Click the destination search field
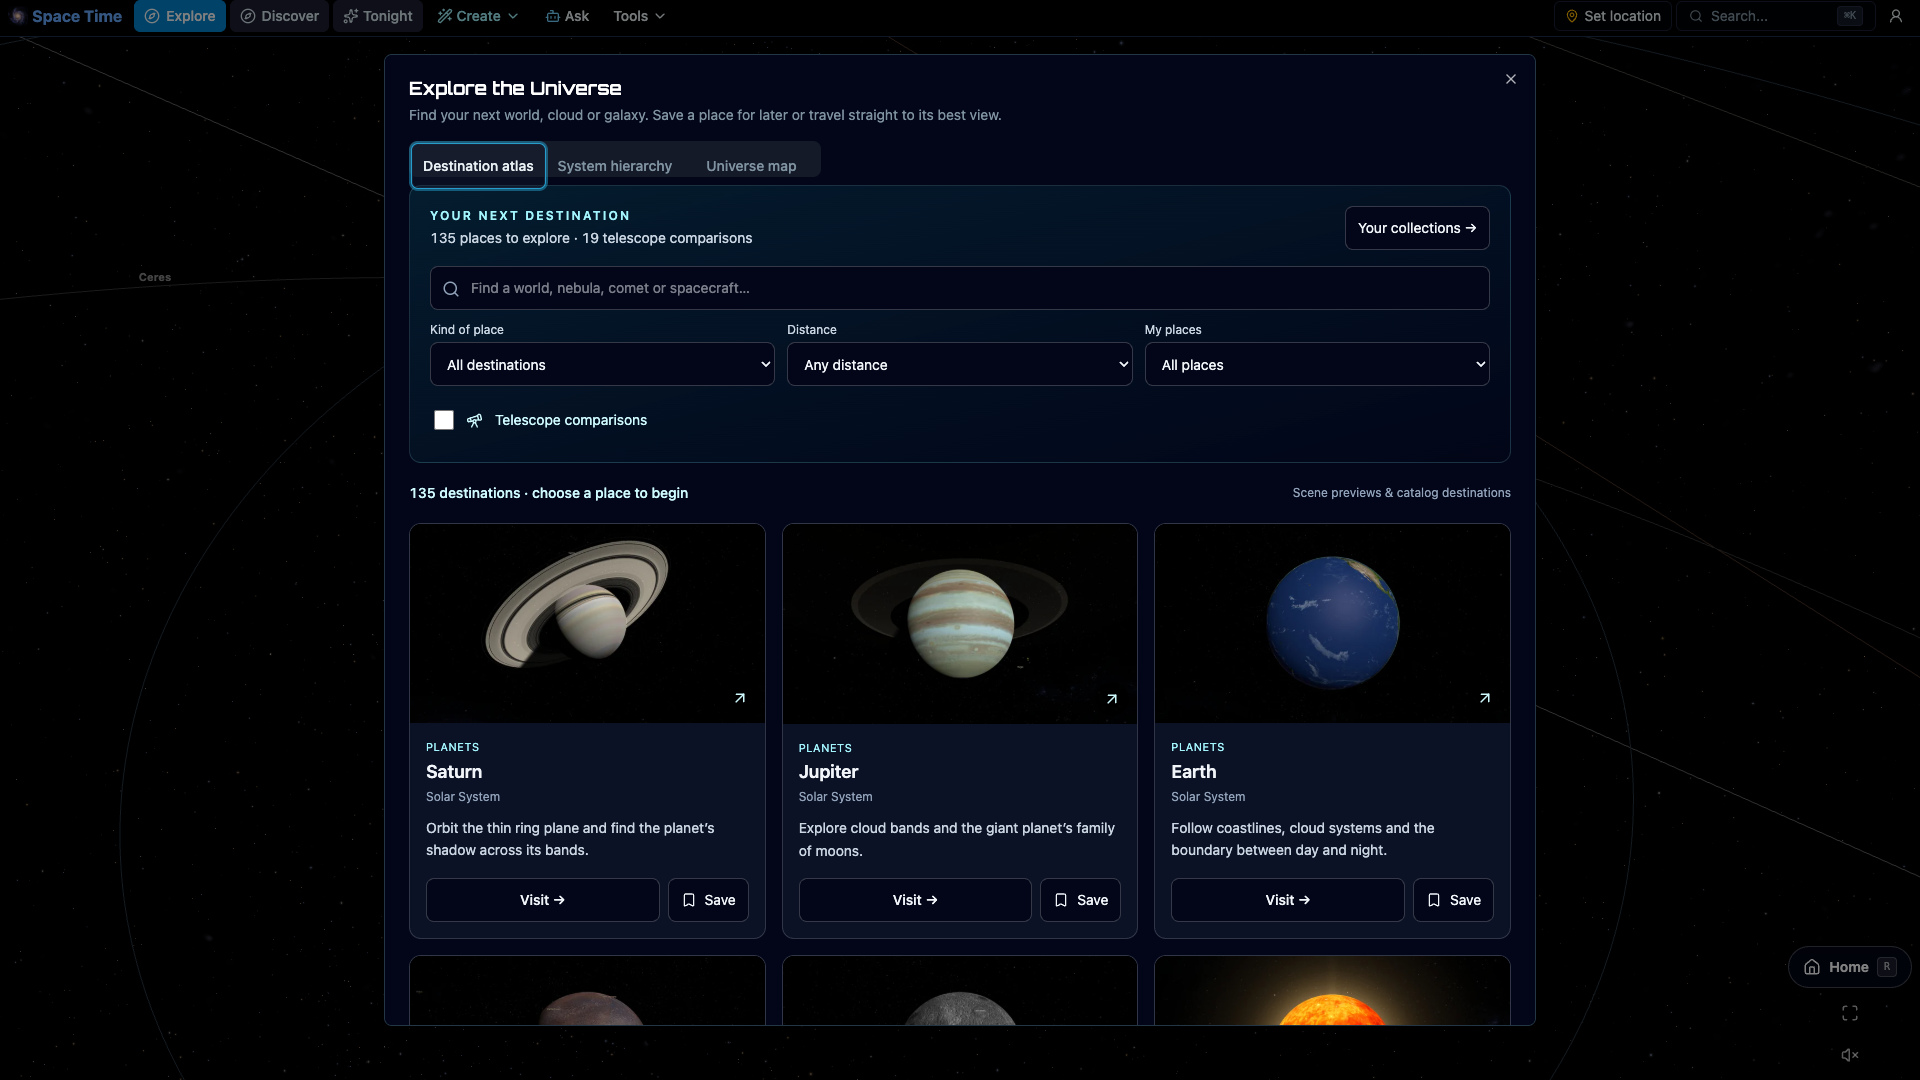Image resolution: width=1920 pixels, height=1080 pixels. point(960,288)
